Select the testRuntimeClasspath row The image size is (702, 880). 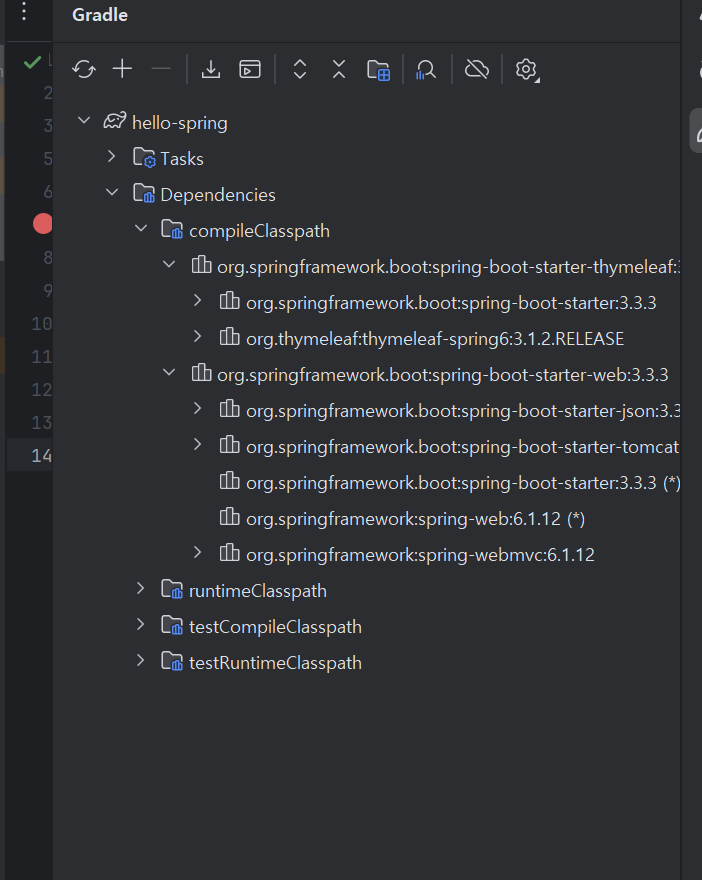click(367, 662)
